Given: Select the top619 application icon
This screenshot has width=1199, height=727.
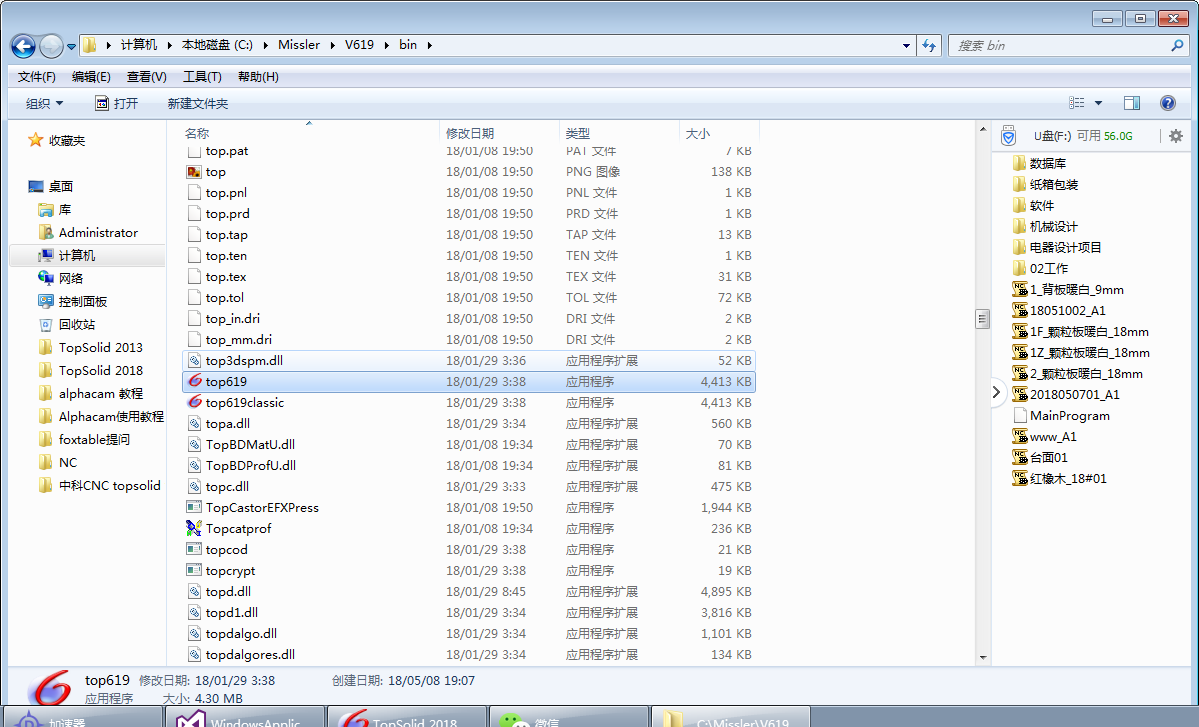Looking at the screenshot, I should (x=194, y=381).
